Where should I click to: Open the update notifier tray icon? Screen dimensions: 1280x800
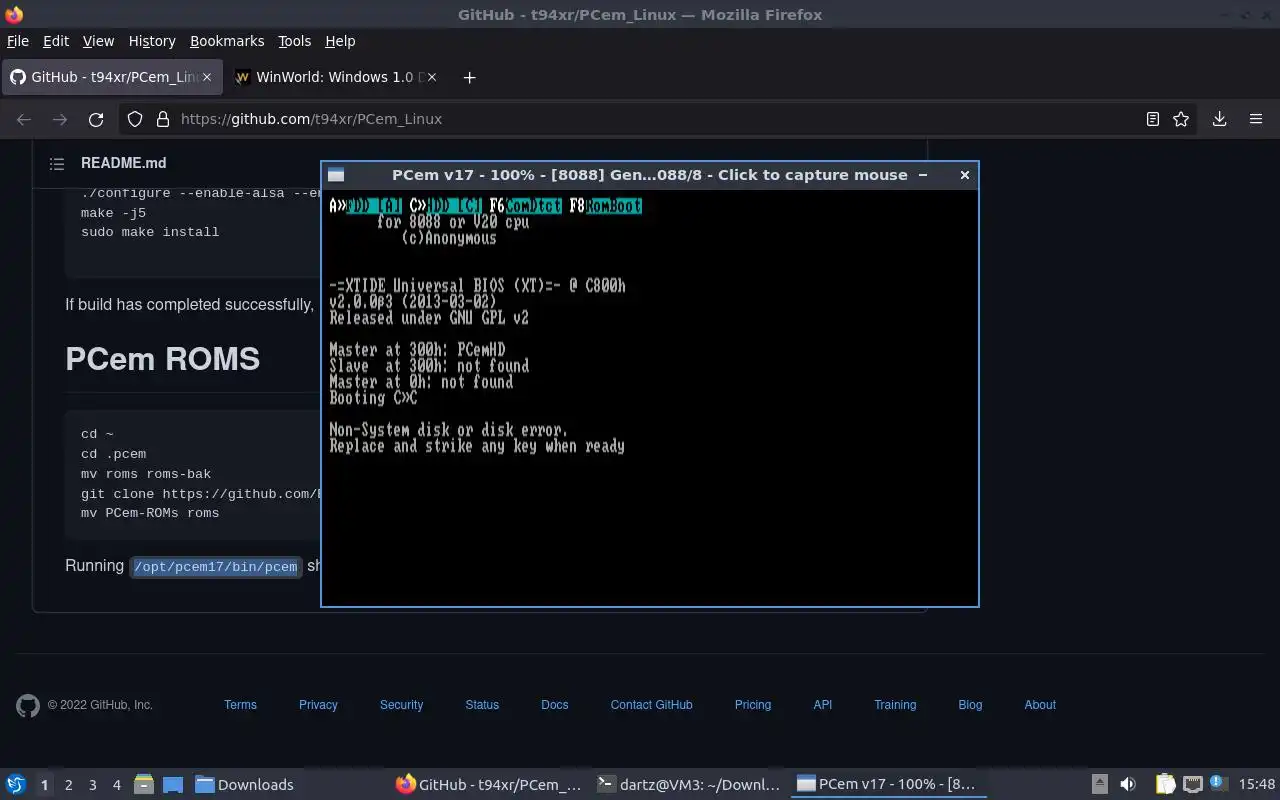coord(1218,784)
